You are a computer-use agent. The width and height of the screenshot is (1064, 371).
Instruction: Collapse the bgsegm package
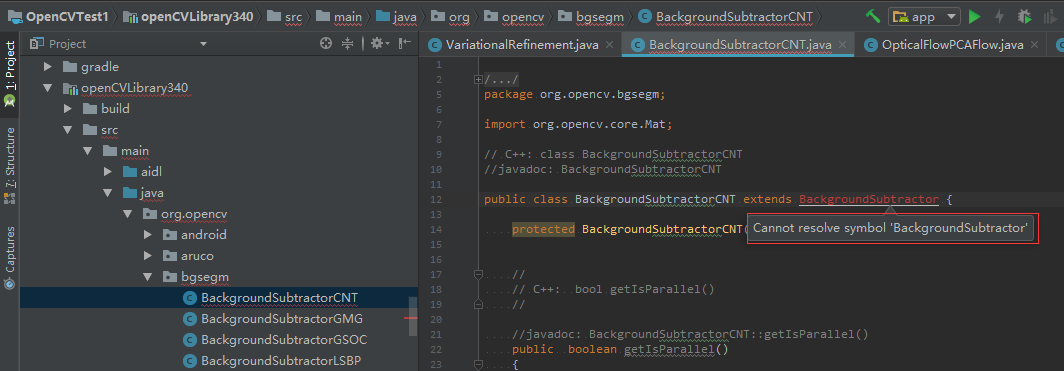pyautogui.click(x=148, y=277)
